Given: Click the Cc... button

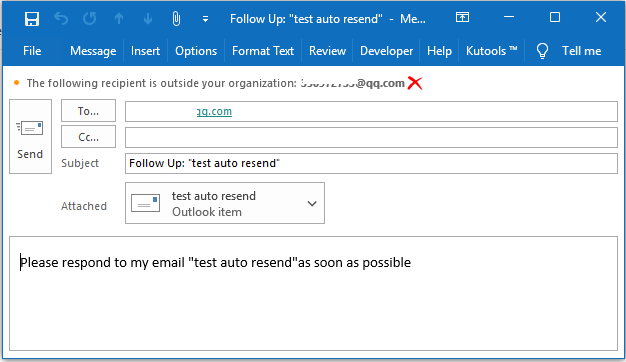Looking at the screenshot, I should pyautogui.click(x=88, y=137).
